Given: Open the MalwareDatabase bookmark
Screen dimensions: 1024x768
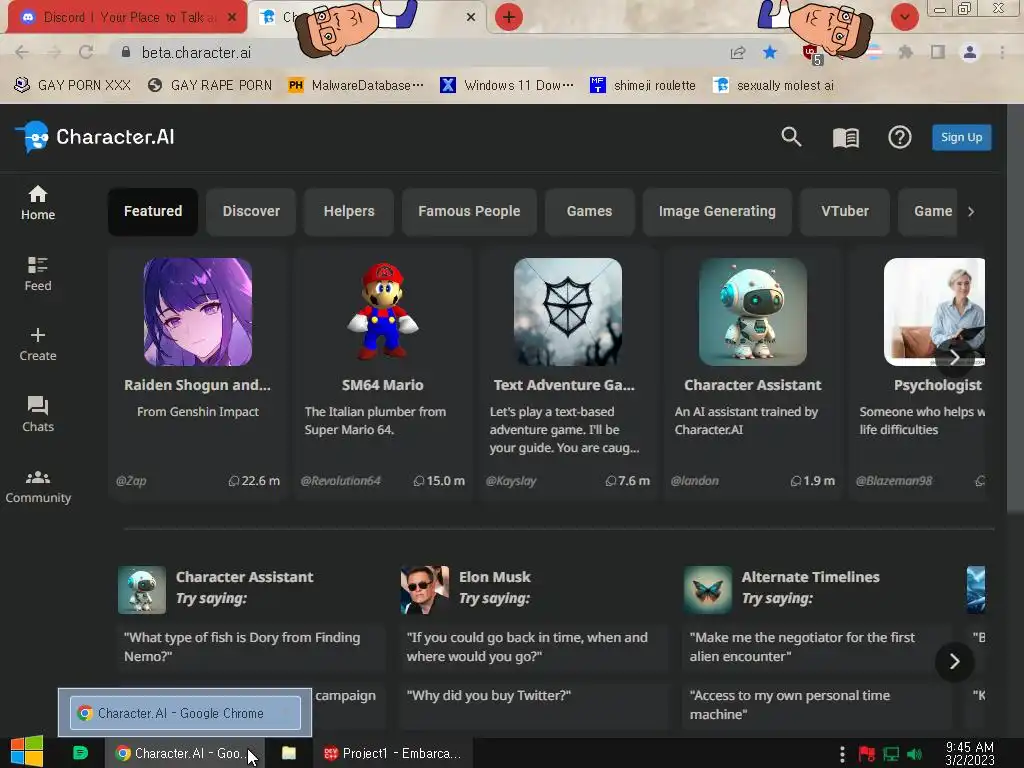Looking at the screenshot, I should (x=357, y=86).
